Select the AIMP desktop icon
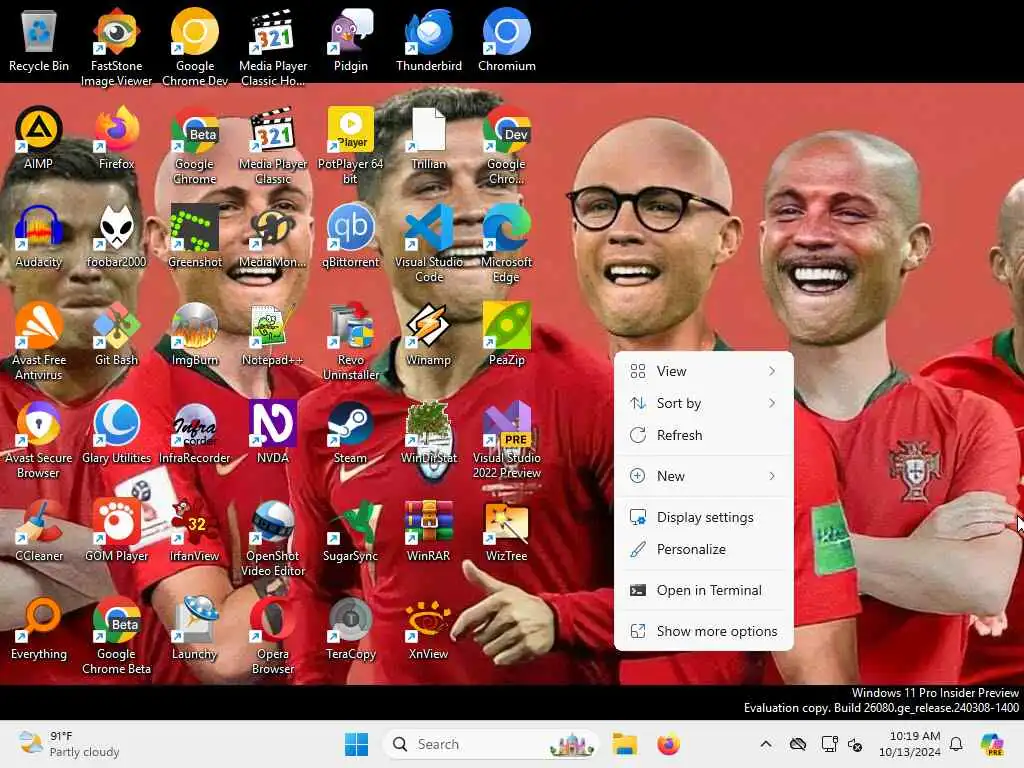Viewport: 1024px width, 768px height. pyautogui.click(x=39, y=138)
